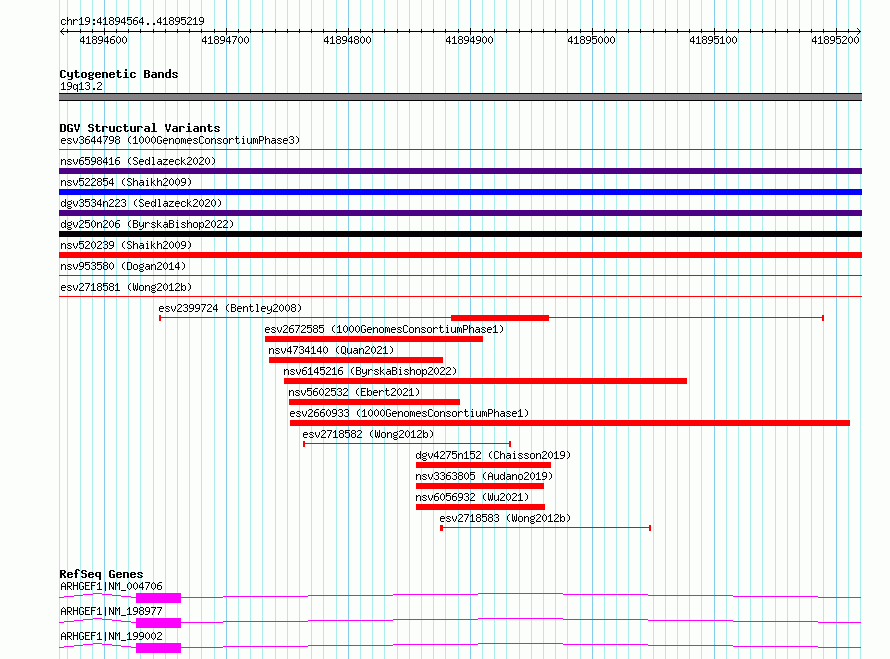This screenshot has width=890, height=659.
Task: Click the nsv522854 blue variant bar
Action: point(460,192)
